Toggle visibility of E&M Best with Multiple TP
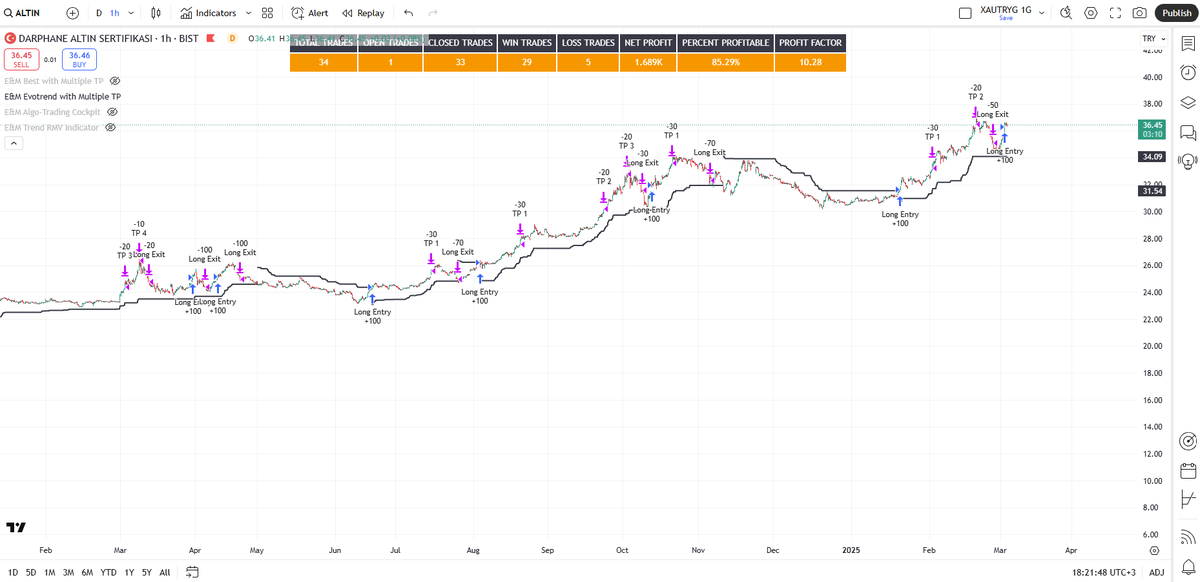The height and width of the screenshot is (582, 1200). (x=115, y=80)
